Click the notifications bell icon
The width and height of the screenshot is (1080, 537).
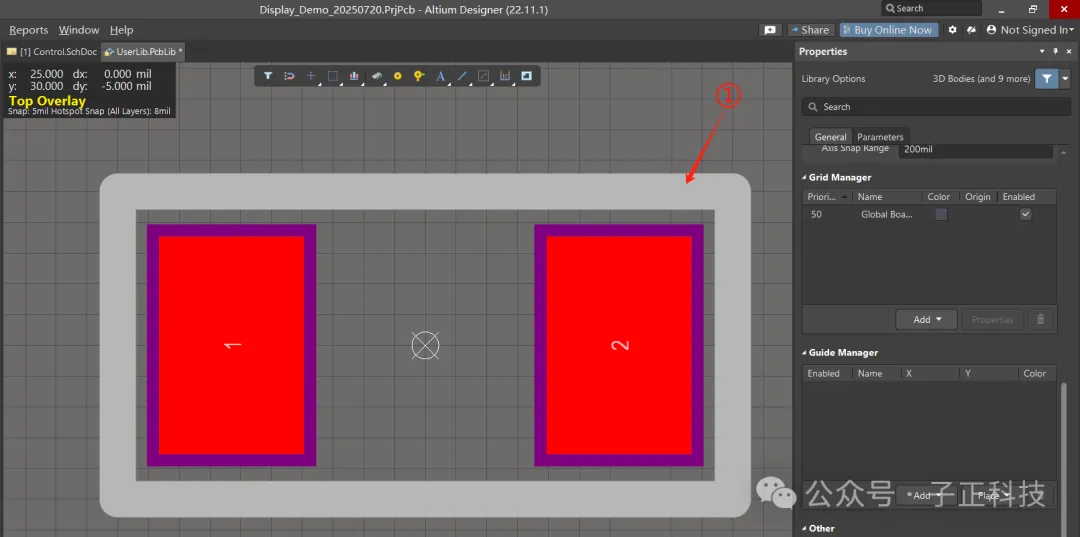tap(971, 30)
